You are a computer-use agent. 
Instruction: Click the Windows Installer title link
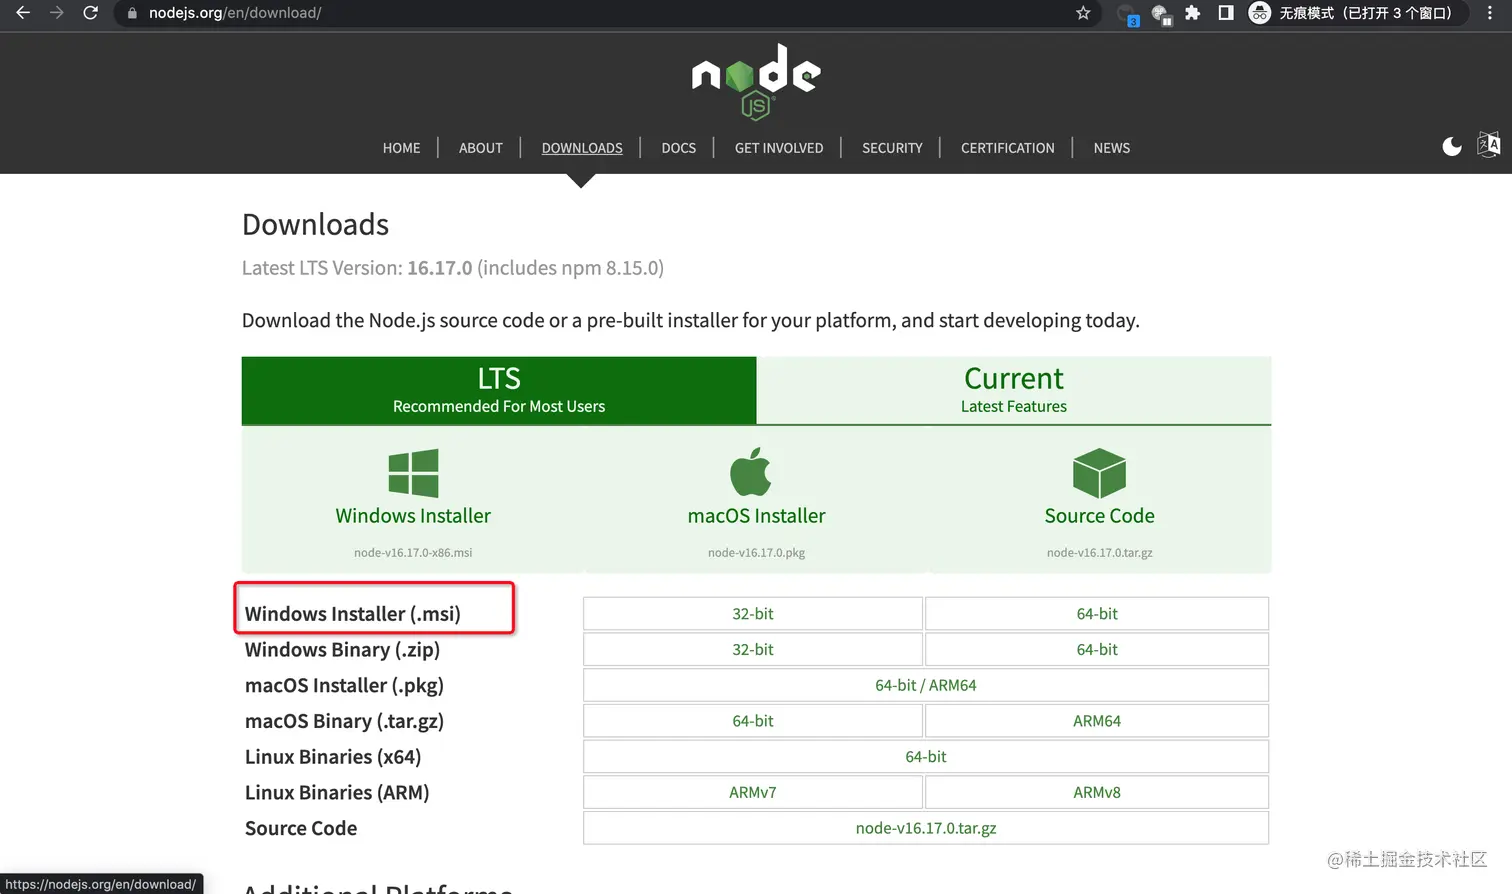413,516
